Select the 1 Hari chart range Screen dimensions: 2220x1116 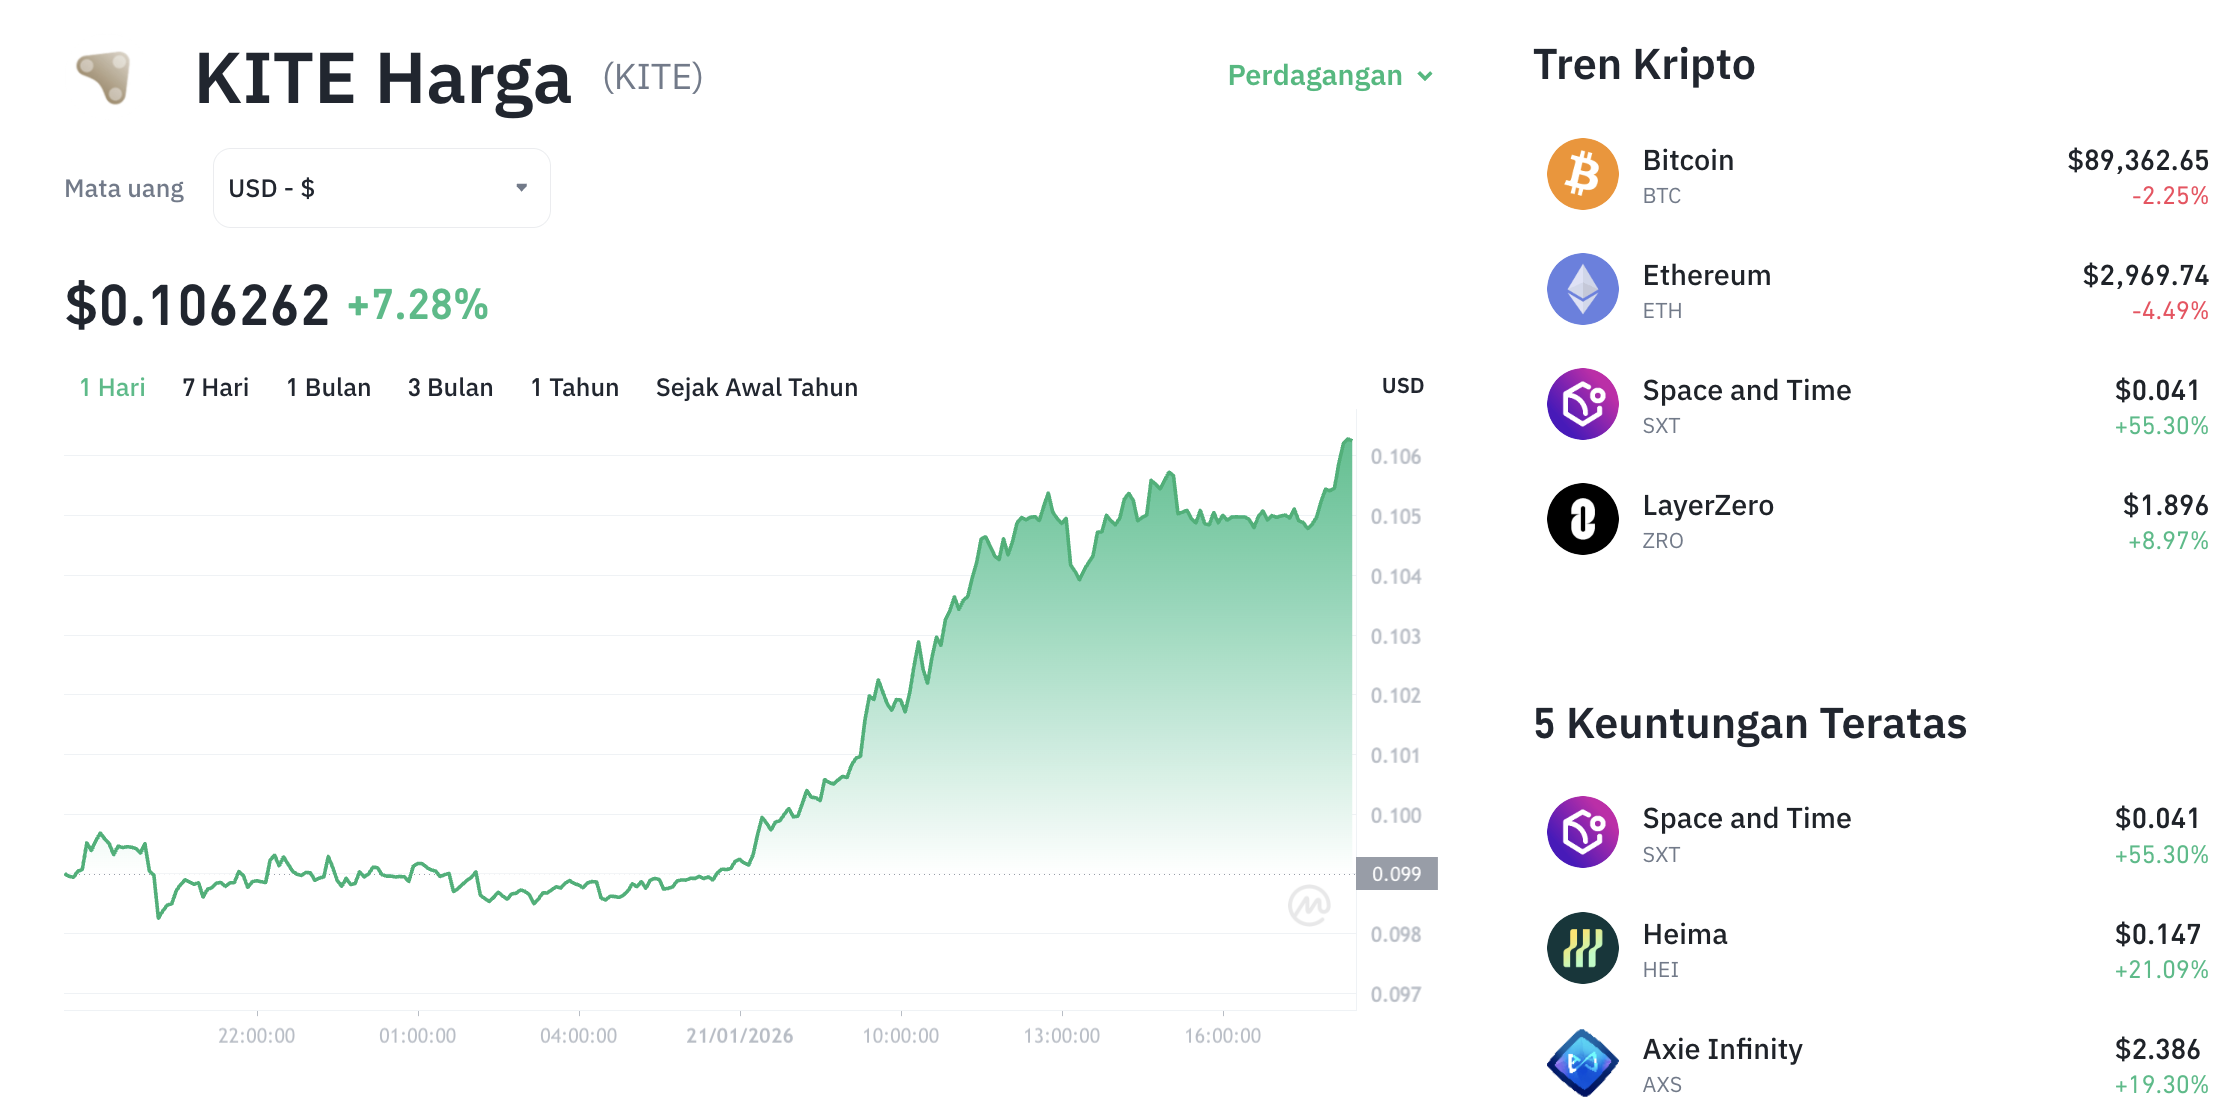click(x=112, y=387)
